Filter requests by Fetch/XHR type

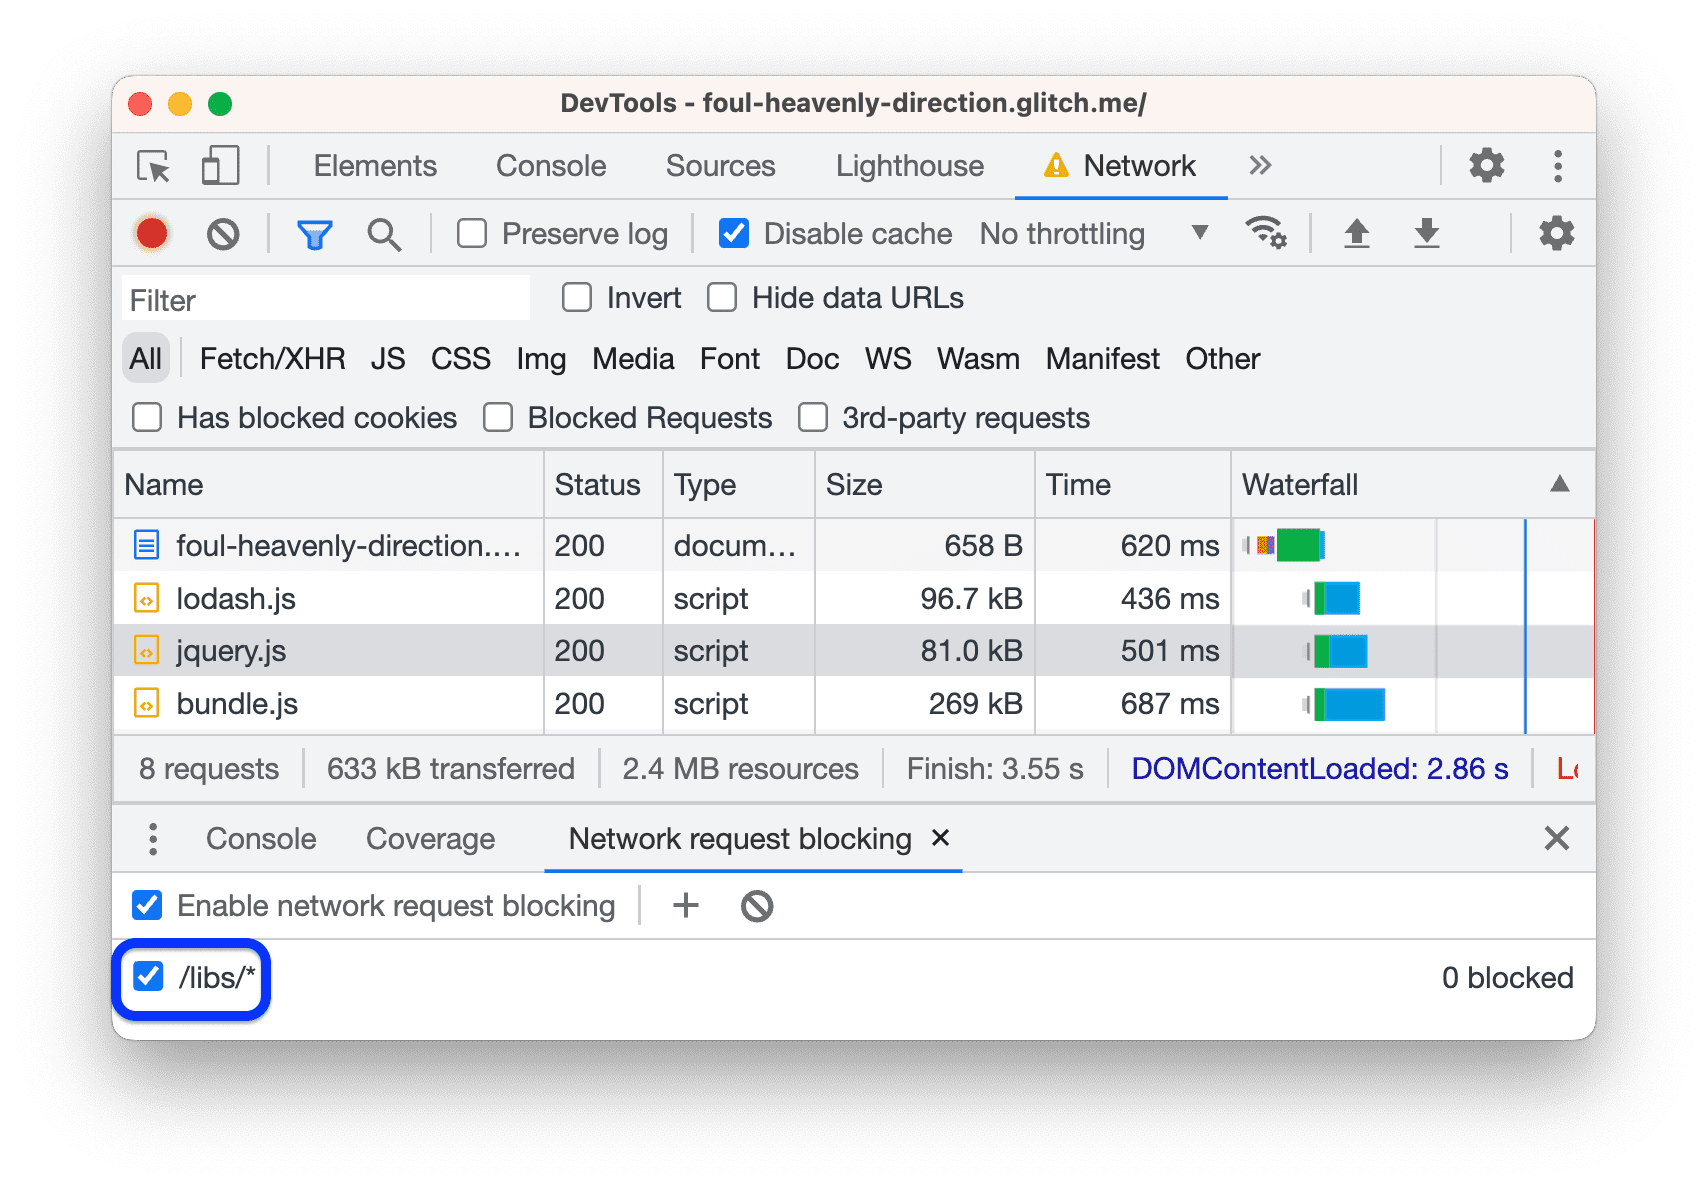coord(272,359)
